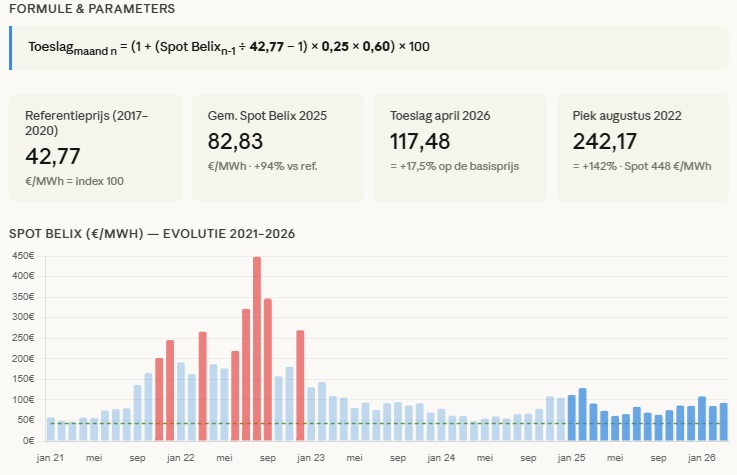737x475 pixels.
Task: Open the Gem. Spot Belix 2025 card
Action: [x=278, y=148]
